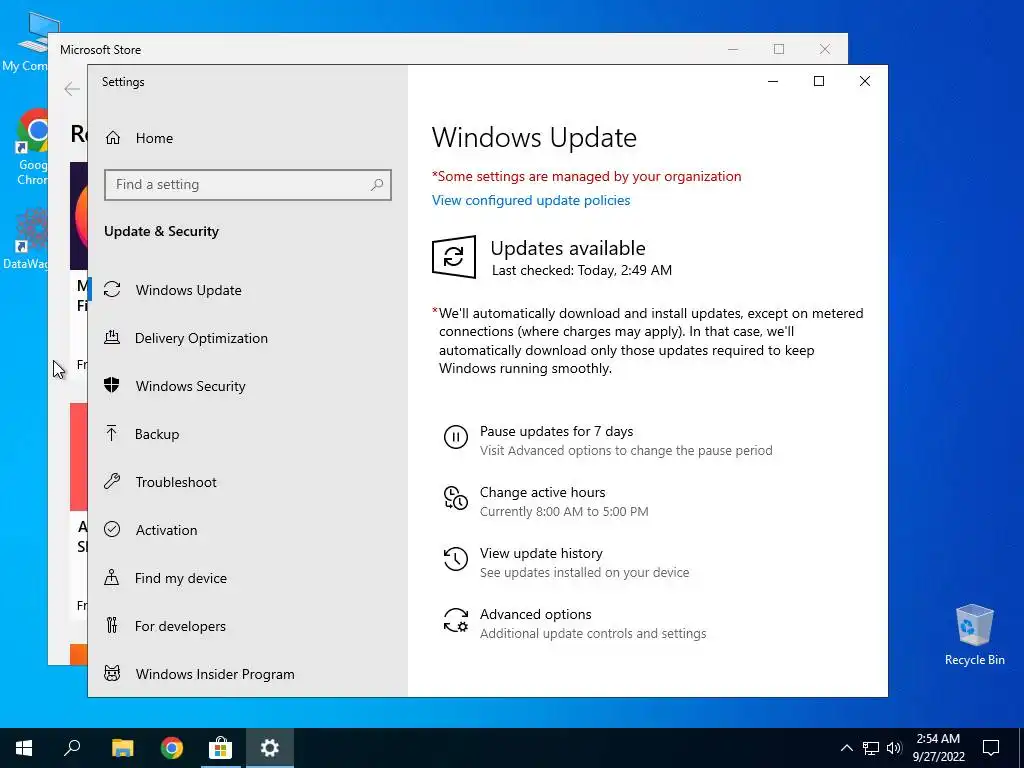The image size is (1024, 768).
Task: Click the Windows Update sync arrows icon in sidebar
Action: point(112,289)
